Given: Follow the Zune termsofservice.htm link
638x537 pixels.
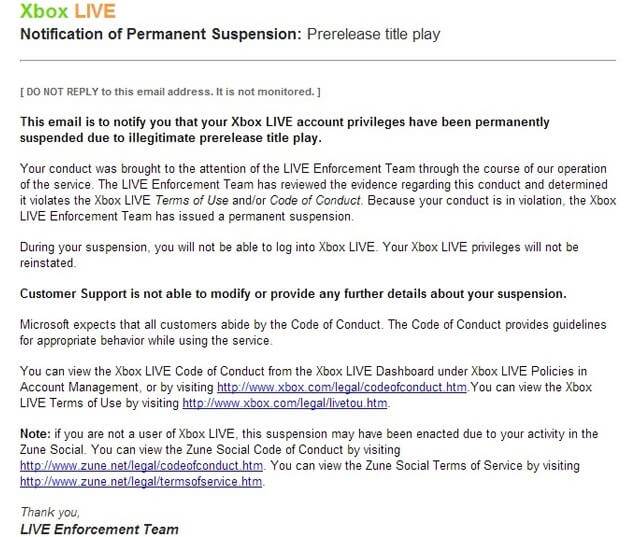Looking at the screenshot, I should [141, 481].
